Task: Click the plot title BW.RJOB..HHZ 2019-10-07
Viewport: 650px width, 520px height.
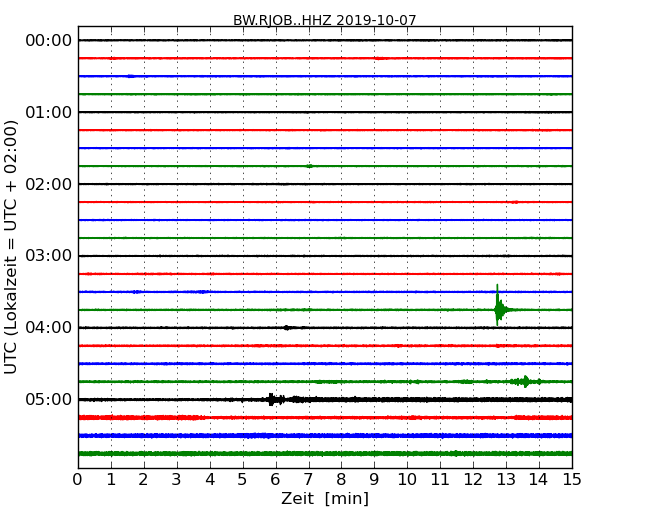Action: (324, 20)
